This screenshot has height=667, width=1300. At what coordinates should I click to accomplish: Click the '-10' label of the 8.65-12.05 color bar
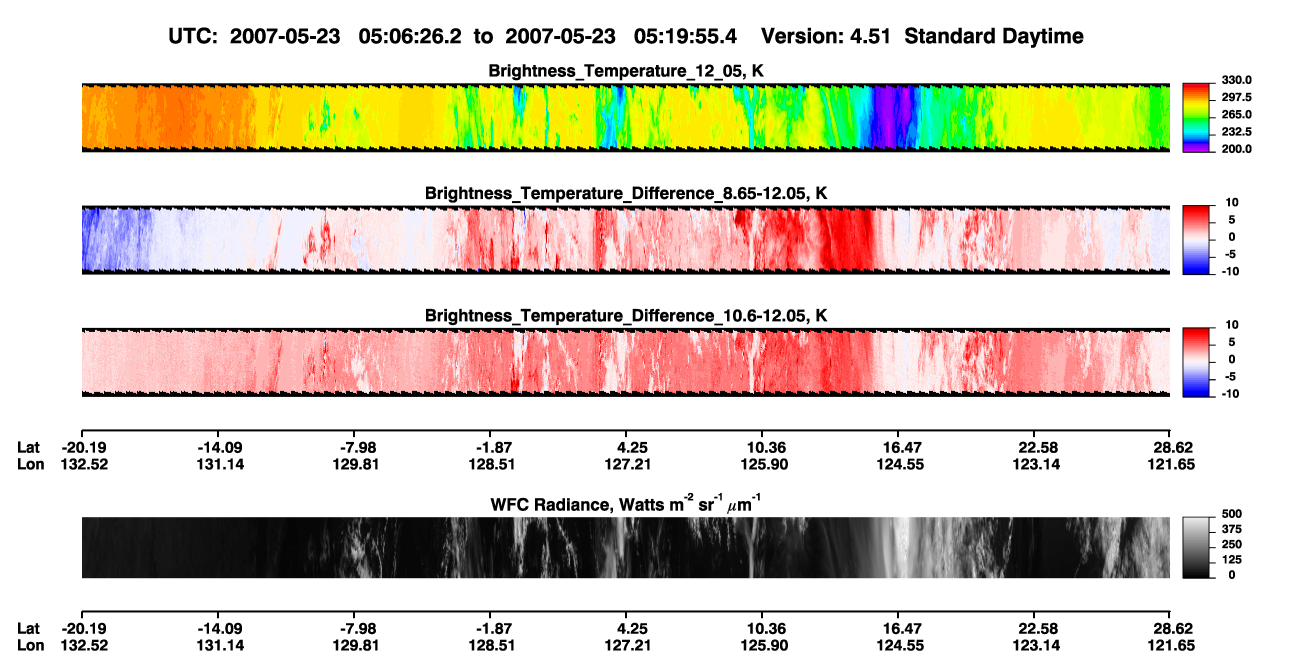click(1231, 271)
